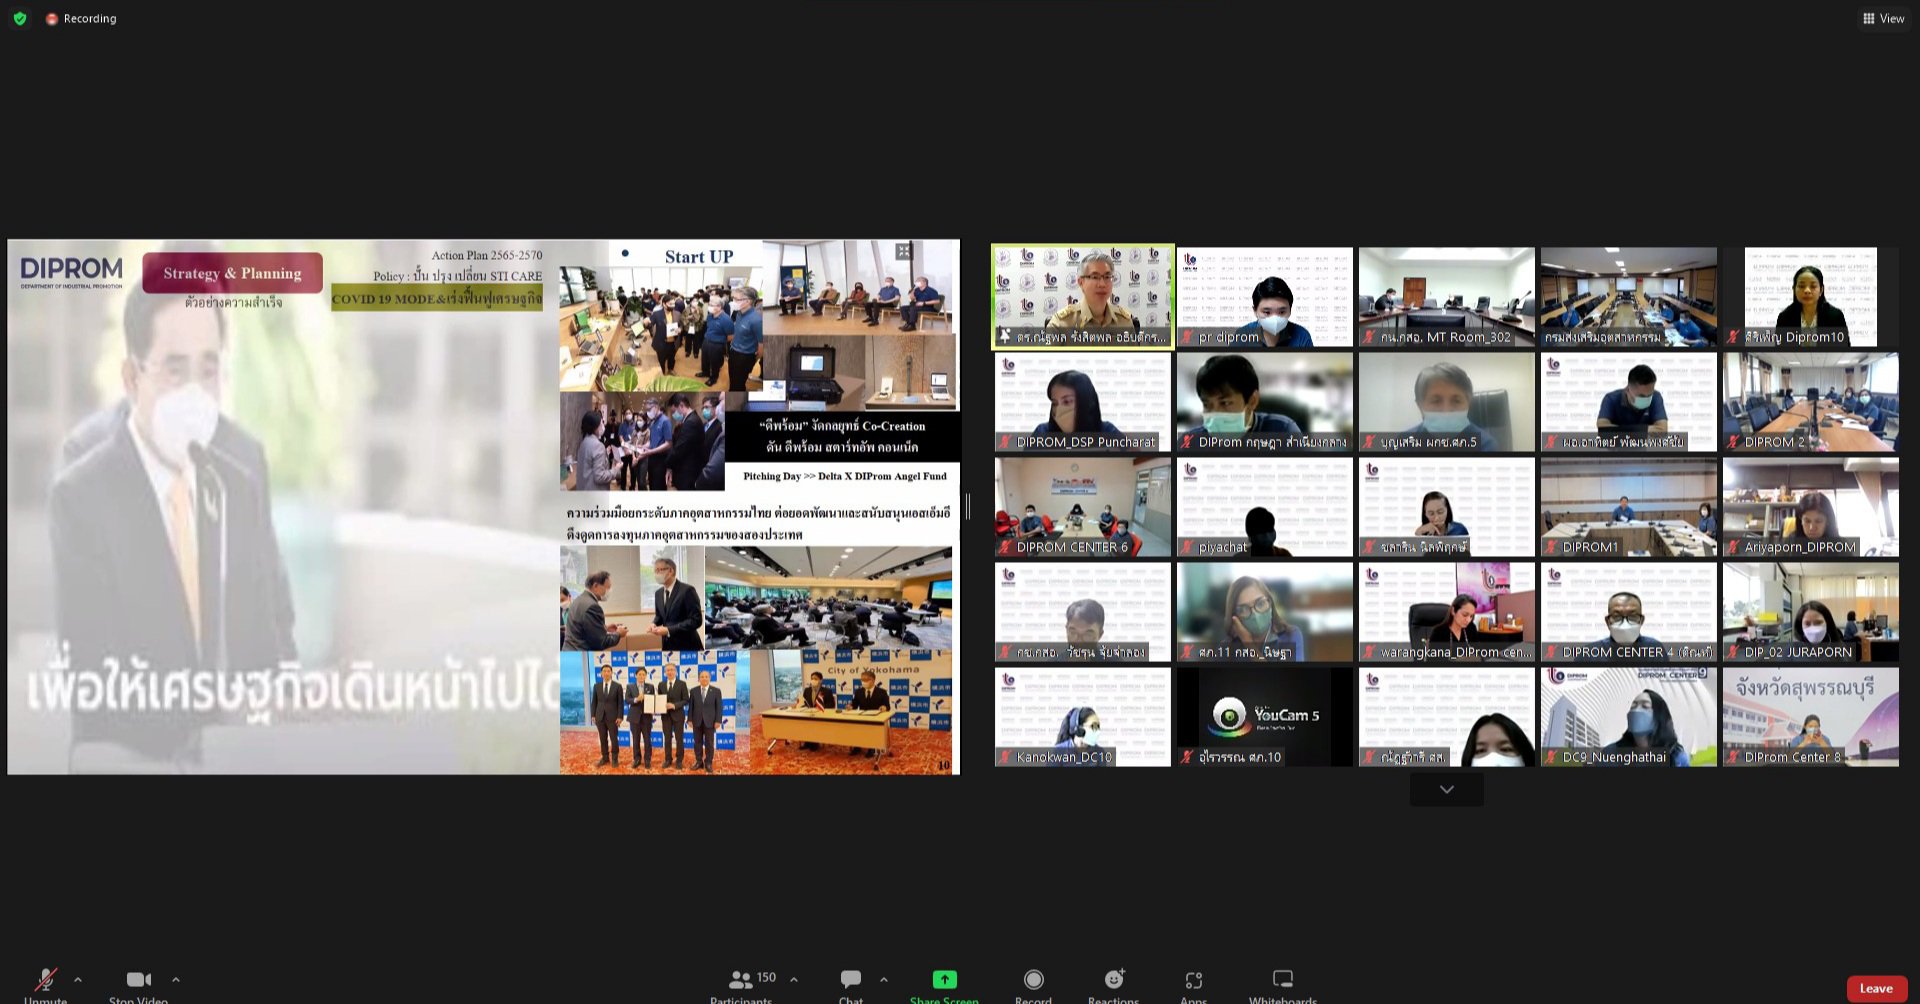This screenshot has height=1004, width=1920.
Task: Click muted mic icon on DIProm Center 8 tile
Action: coord(1733,757)
